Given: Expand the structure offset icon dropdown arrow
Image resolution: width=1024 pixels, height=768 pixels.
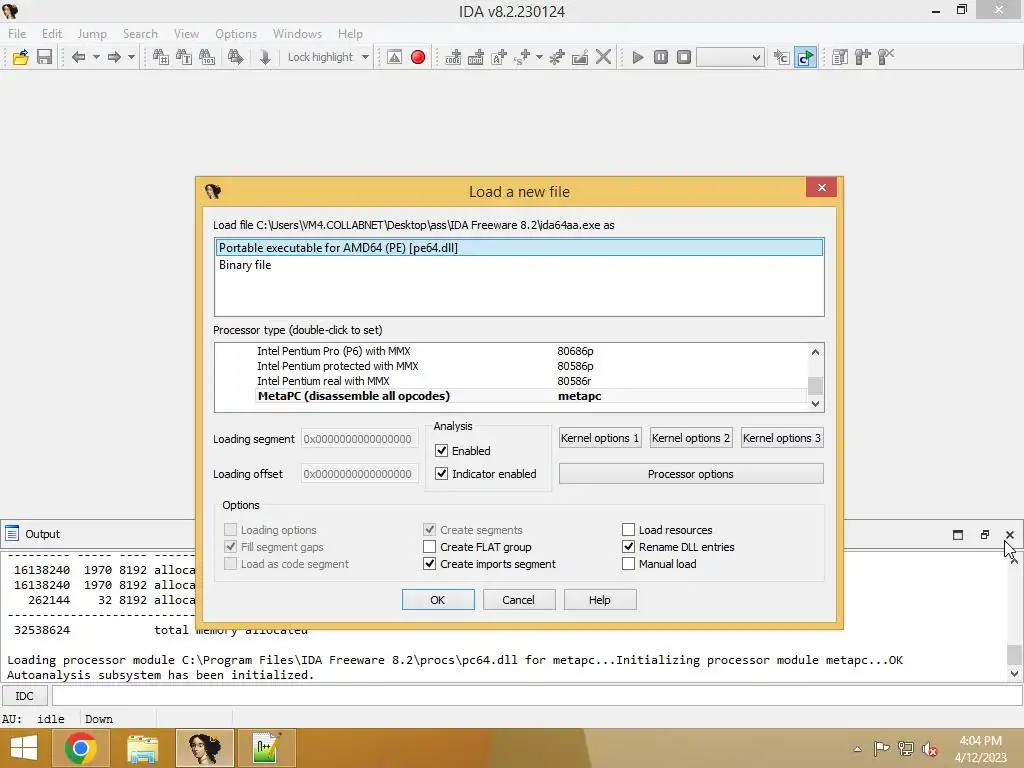Looking at the screenshot, I should point(539,57).
